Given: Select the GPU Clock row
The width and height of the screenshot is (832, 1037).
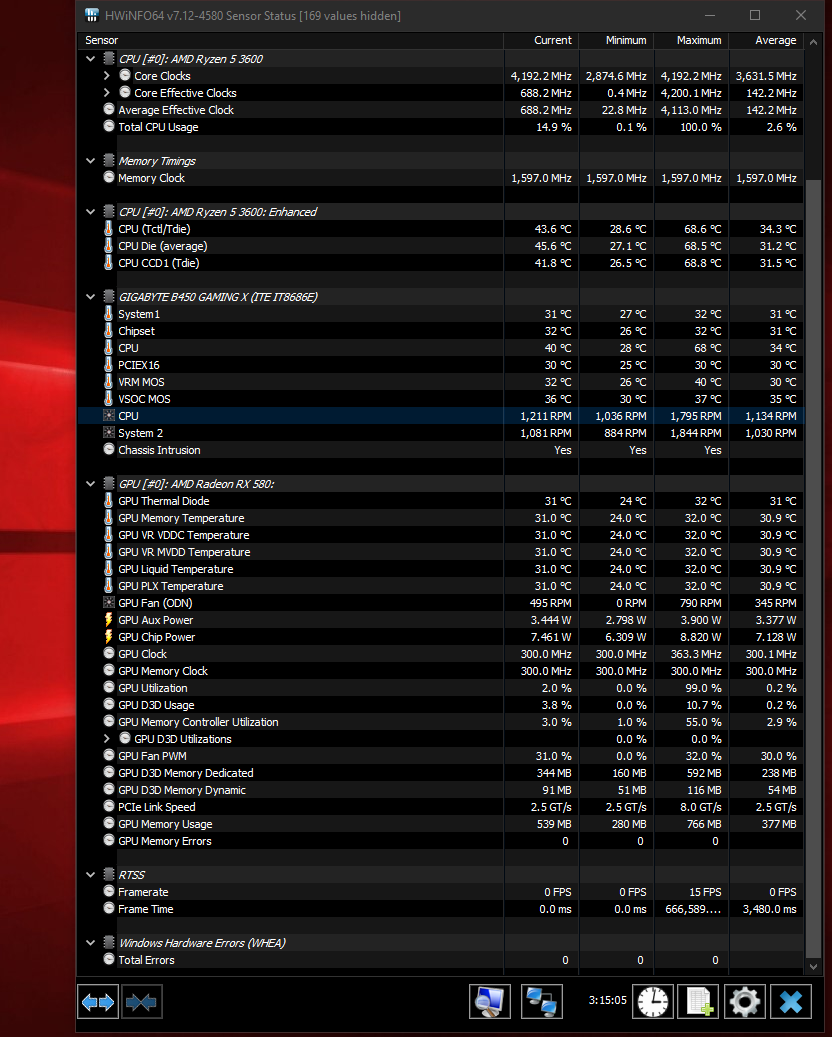Looking at the screenshot, I should pyautogui.click(x=441, y=653).
